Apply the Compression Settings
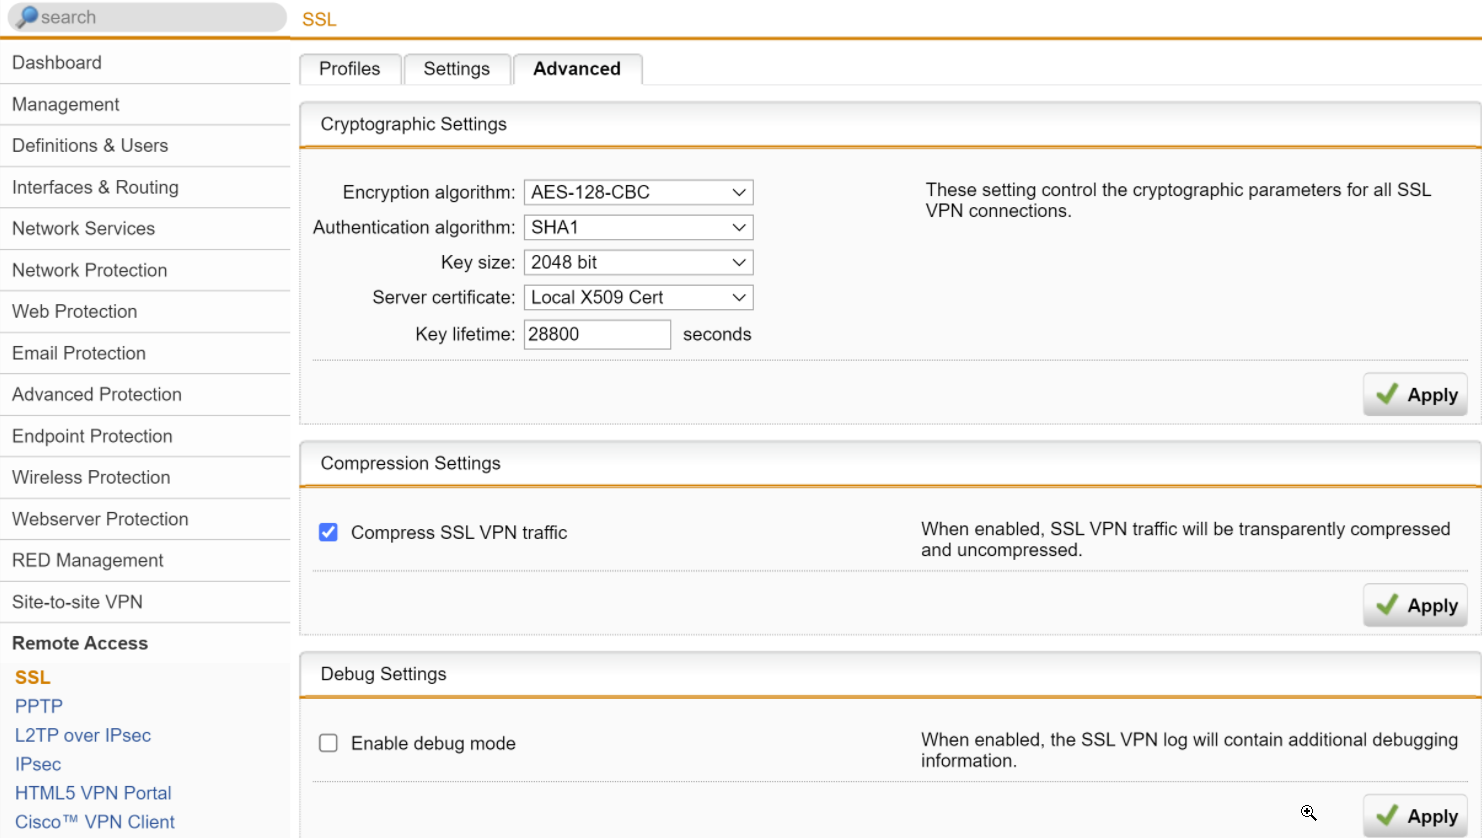 (x=1415, y=606)
